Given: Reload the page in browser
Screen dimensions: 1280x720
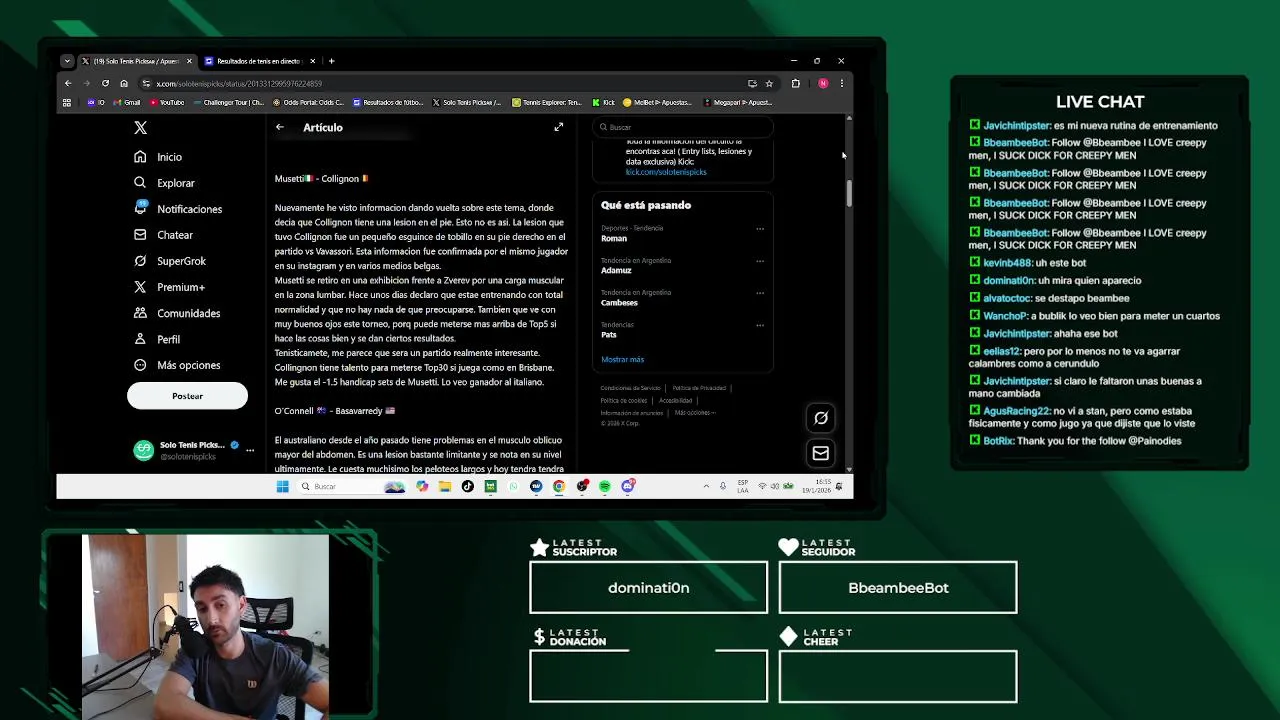Looking at the screenshot, I should pos(105,84).
